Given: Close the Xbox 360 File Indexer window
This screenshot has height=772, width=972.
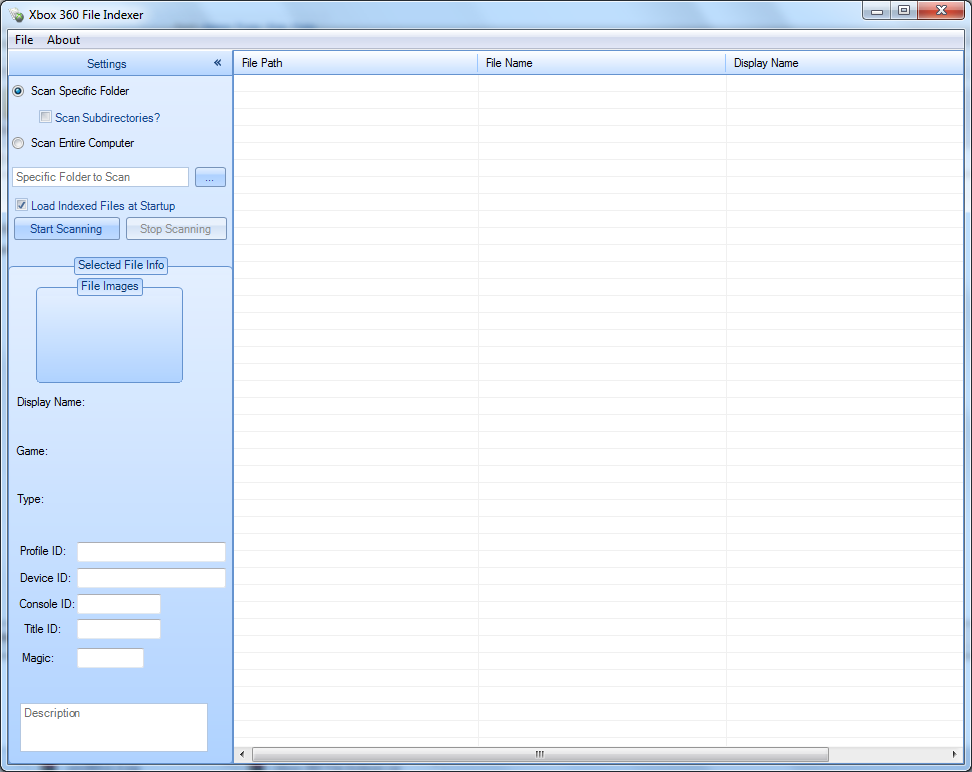Looking at the screenshot, I should click(941, 11).
